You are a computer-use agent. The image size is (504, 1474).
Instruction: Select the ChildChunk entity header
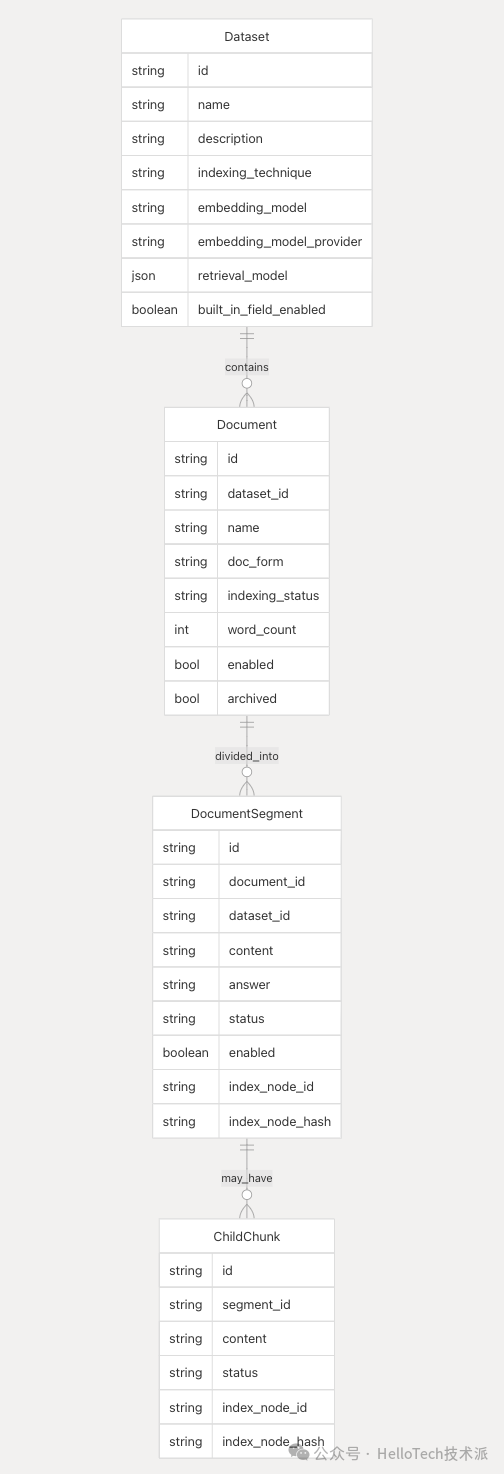coord(247,1237)
